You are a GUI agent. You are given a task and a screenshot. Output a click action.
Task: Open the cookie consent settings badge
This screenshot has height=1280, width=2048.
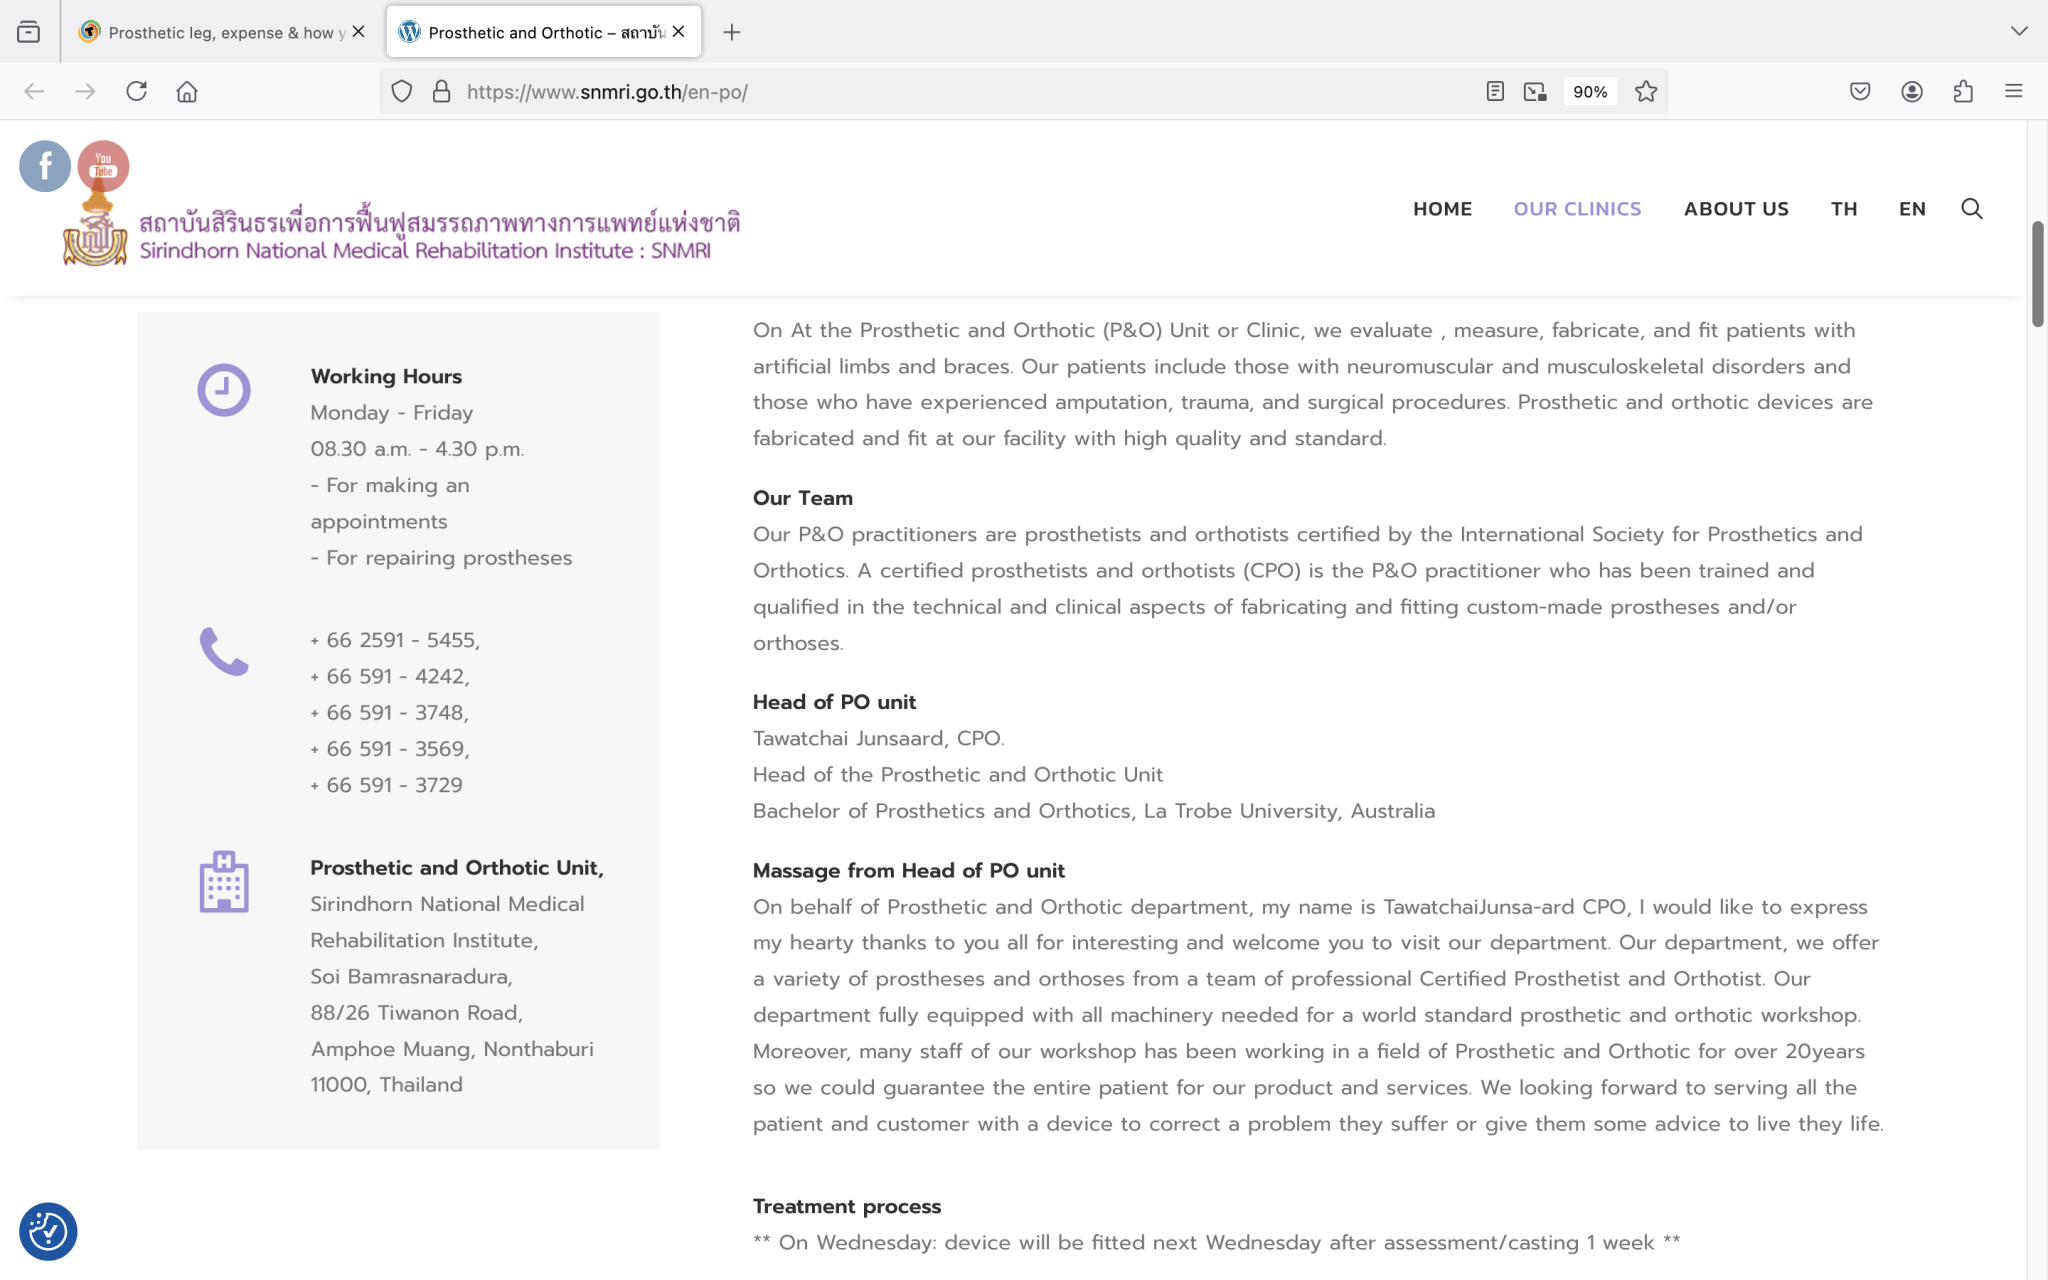click(48, 1231)
